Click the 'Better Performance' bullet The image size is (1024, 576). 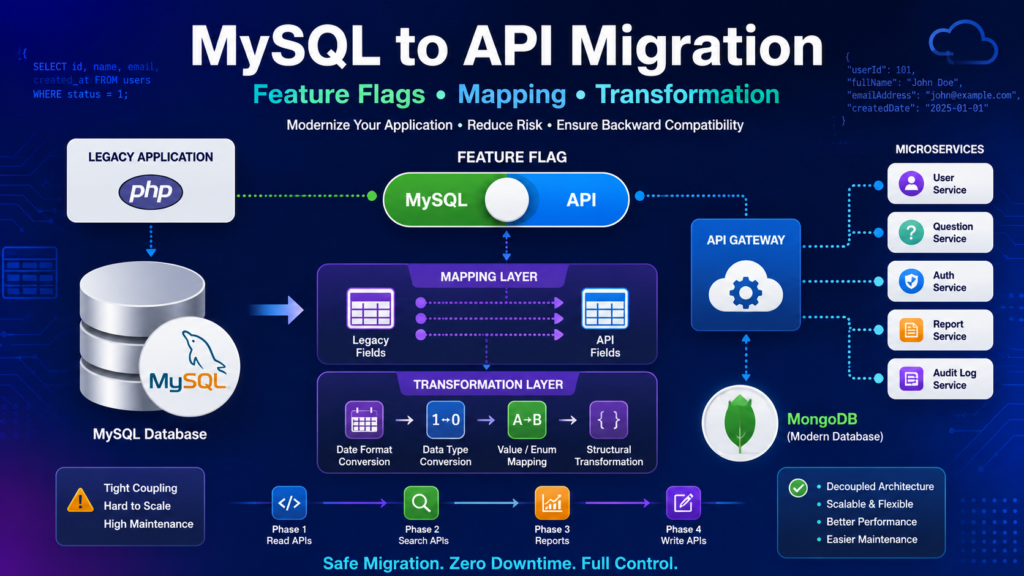(x=871, y=522)
